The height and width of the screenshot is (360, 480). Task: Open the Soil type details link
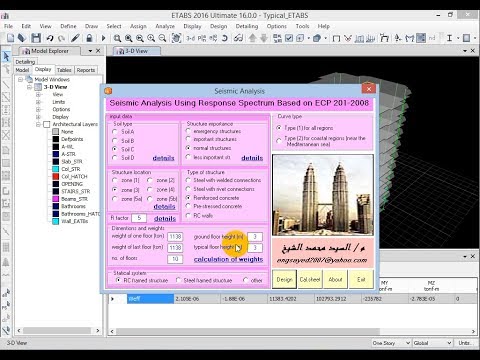click(163, 158)
